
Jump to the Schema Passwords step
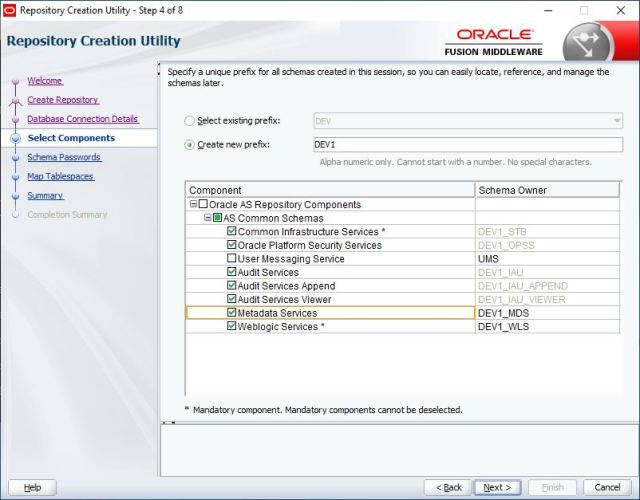[64, 157]
